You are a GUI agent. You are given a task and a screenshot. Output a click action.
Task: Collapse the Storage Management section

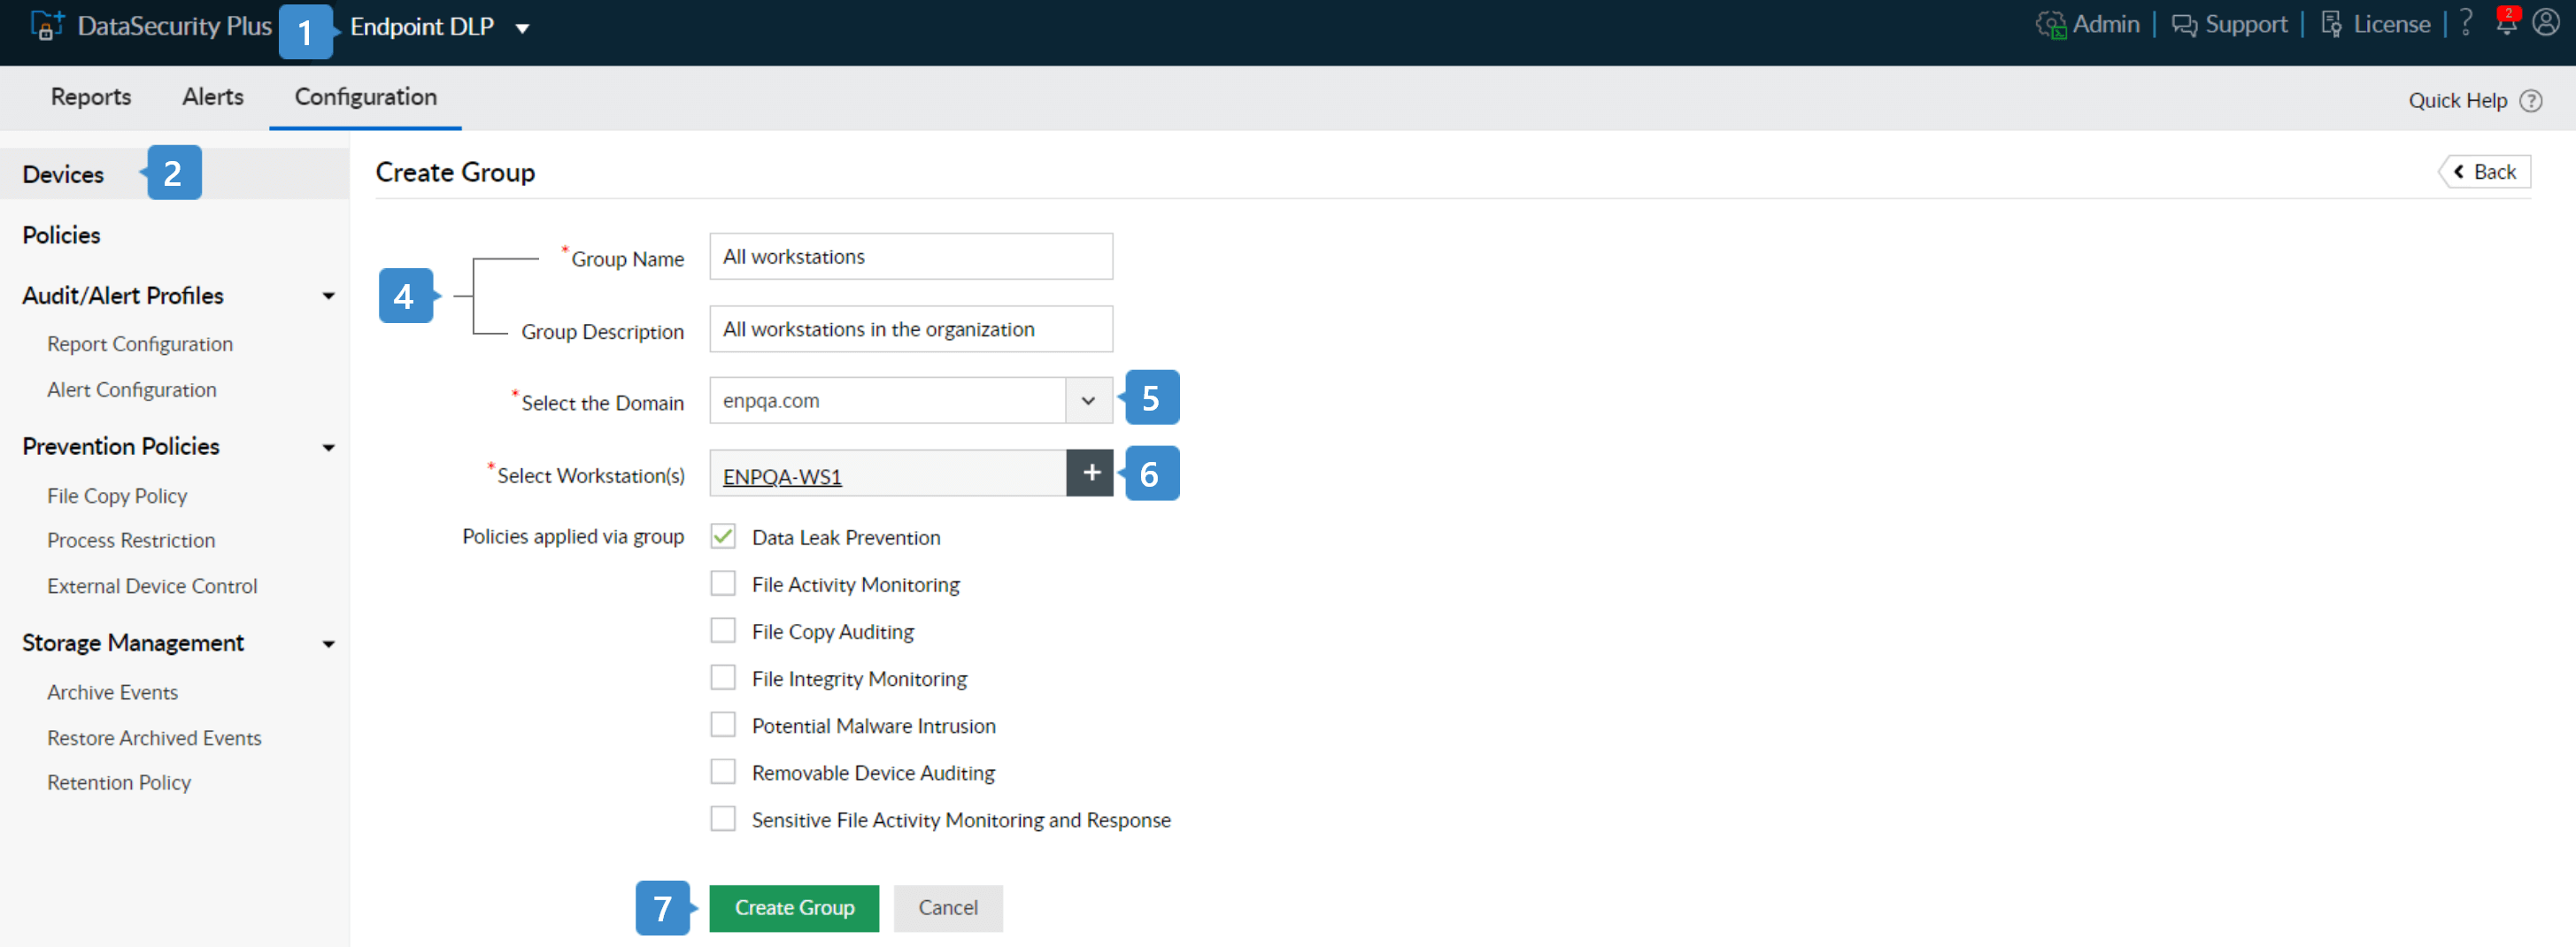pyautogui.click(x=328, y=644)
